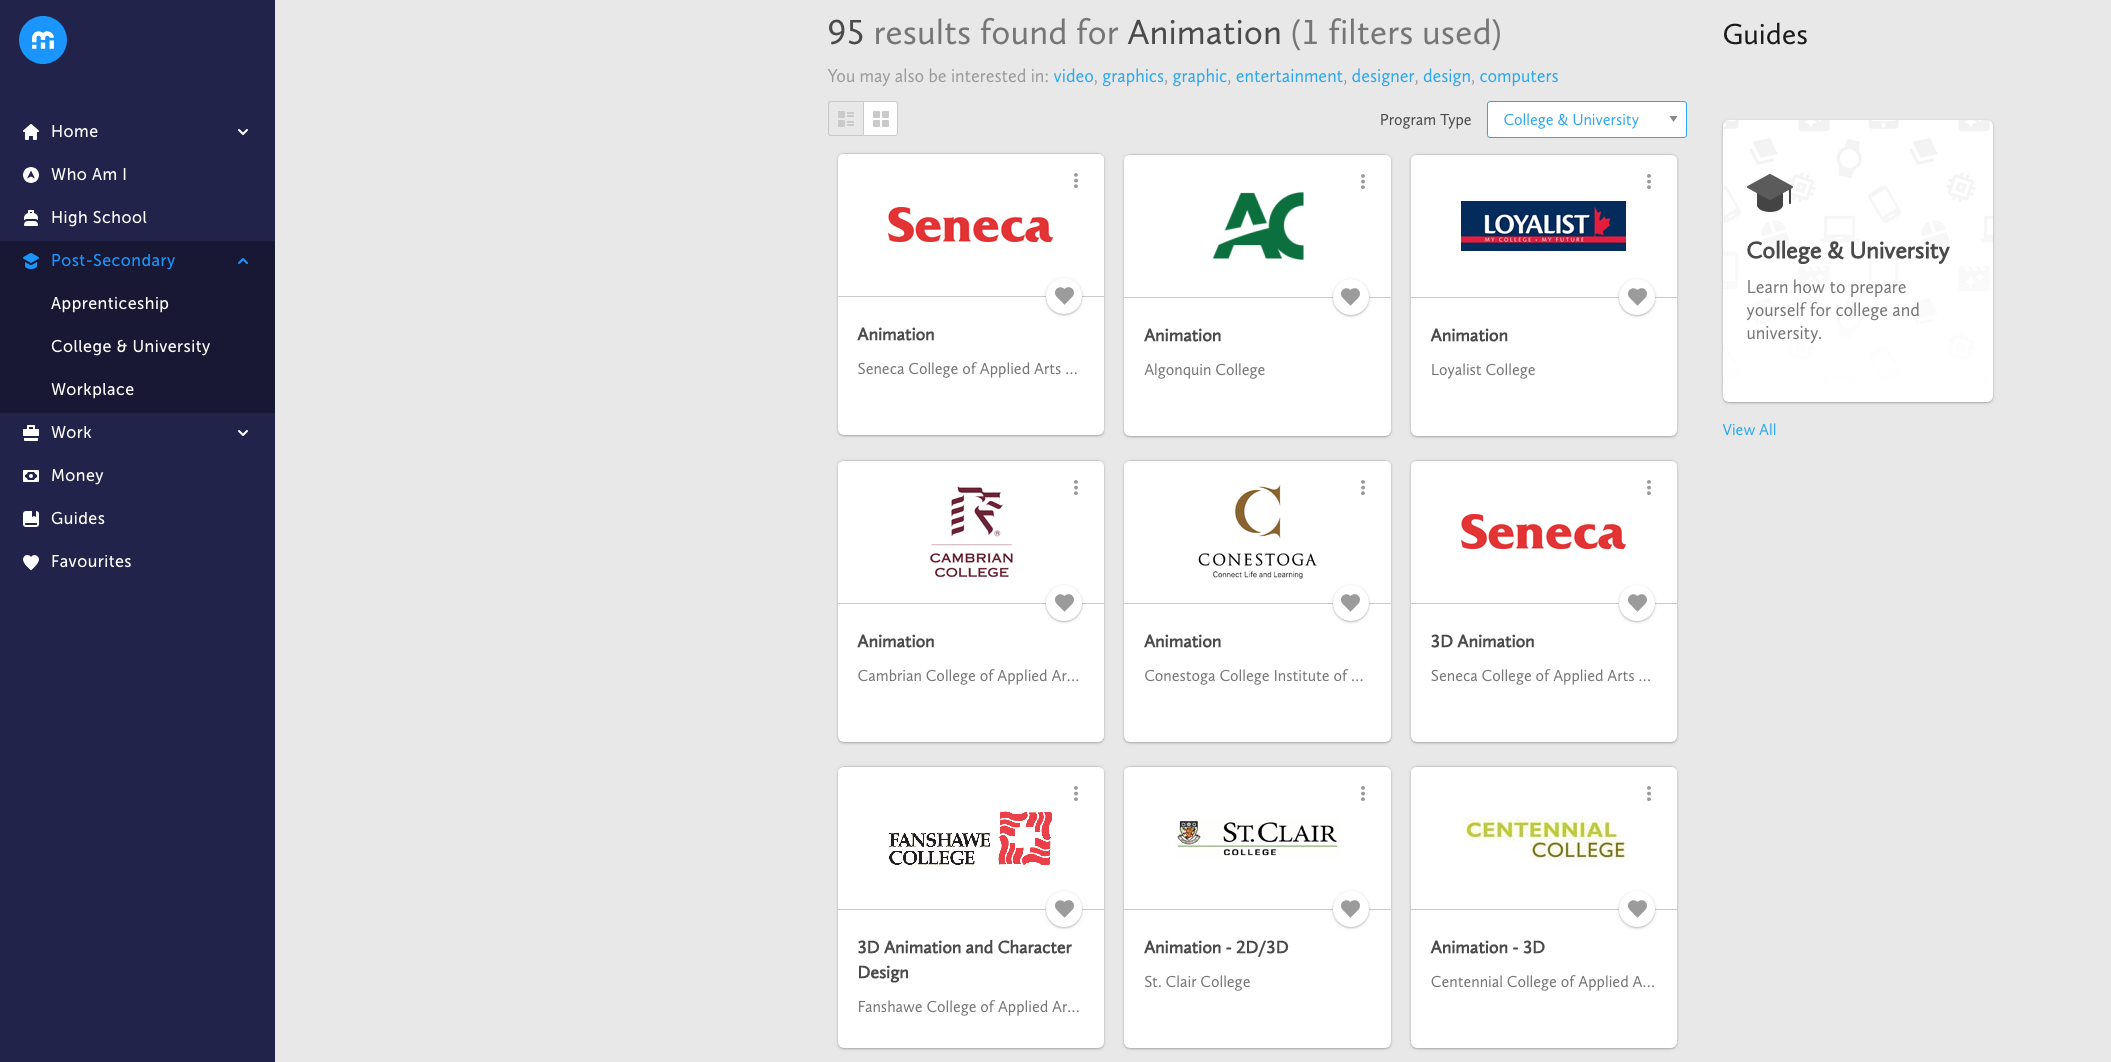2111x1062 pixels.
Task: Open three-dot menu on Conestoga card
Action: [1362, 488]
